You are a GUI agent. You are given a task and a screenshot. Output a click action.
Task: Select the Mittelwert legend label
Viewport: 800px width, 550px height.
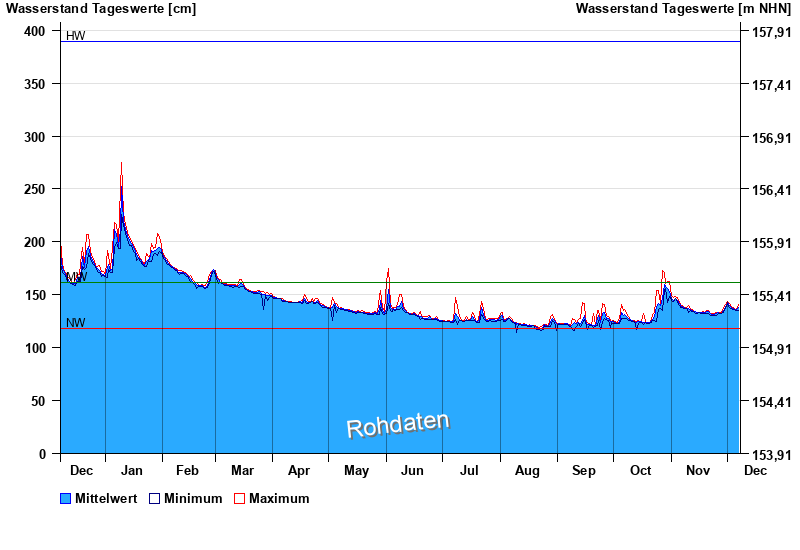(106, 498)
